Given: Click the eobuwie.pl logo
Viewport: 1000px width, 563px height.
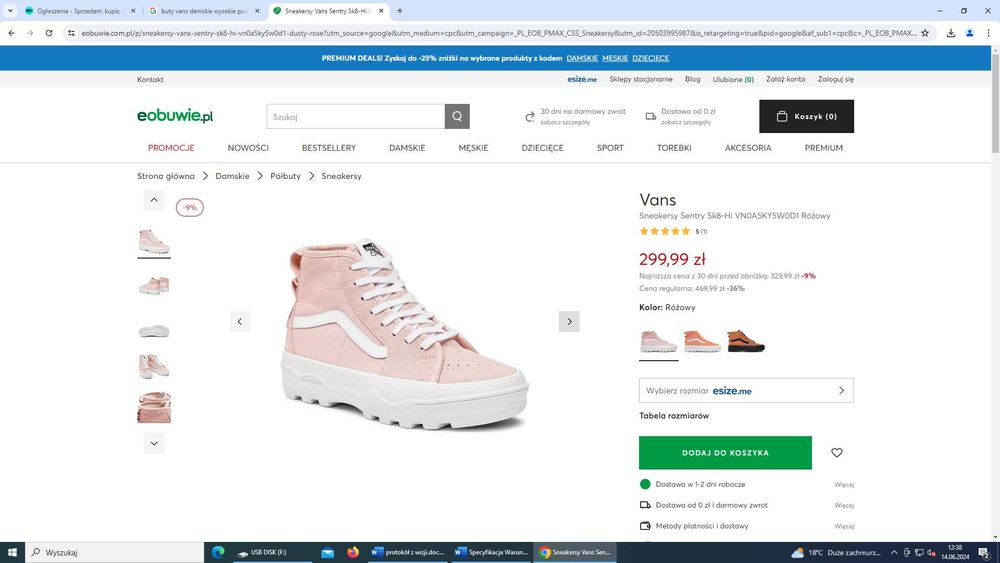Looking at the screenshot, I should pyautogui.click(x=175, y=115).
